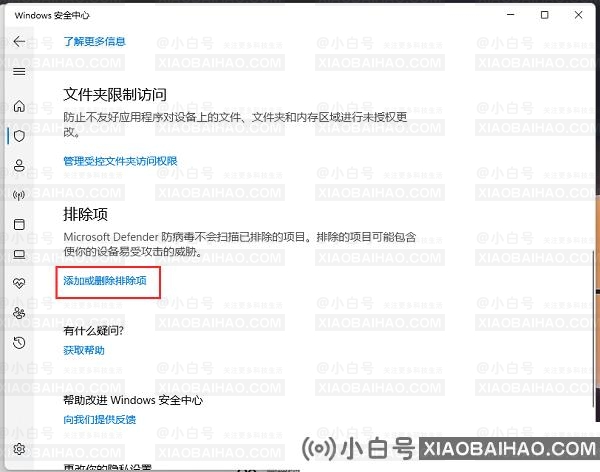The image size is (600, 472).
Task: Open Device performance & health heart icon
Action: coord(19,284)
